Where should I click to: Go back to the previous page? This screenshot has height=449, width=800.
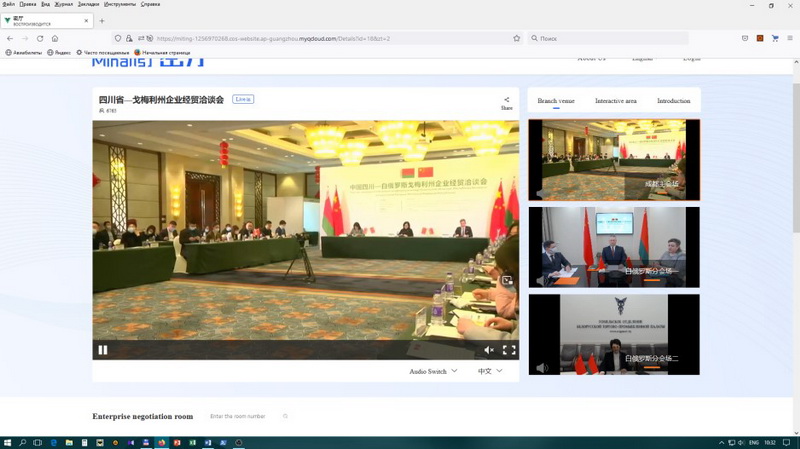(10, 38)
